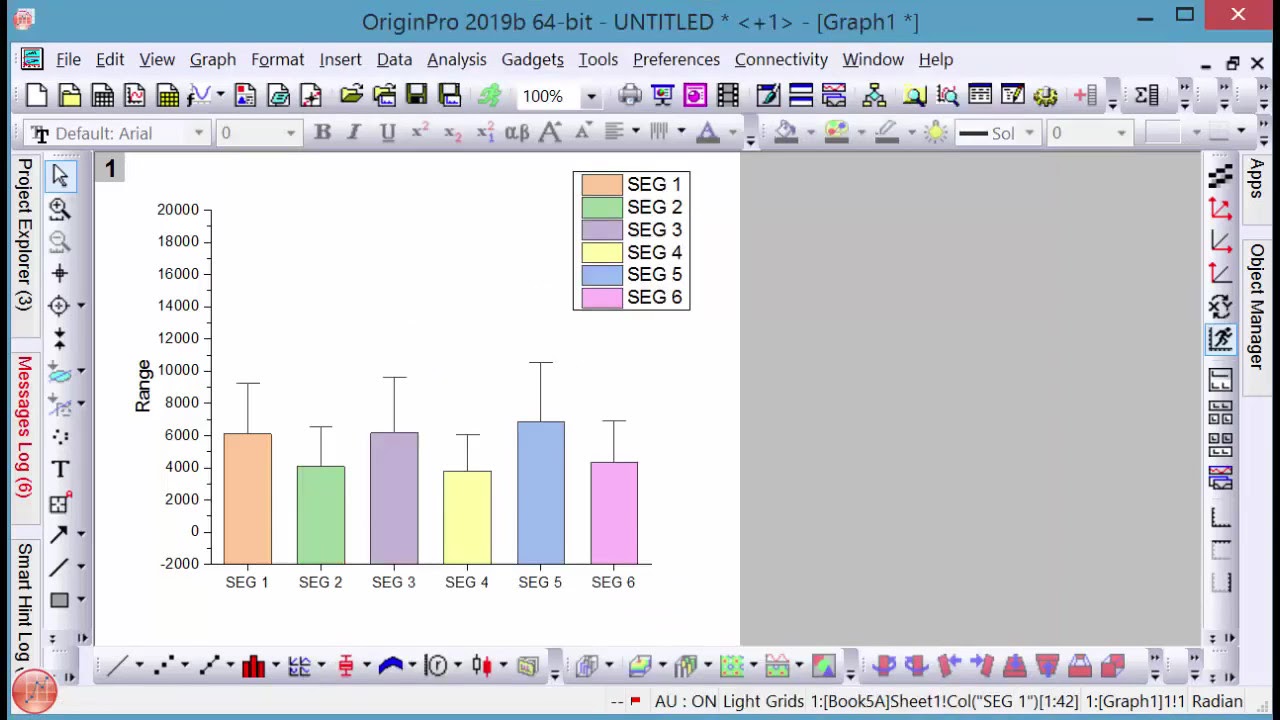Click the SEG 6 pink legend swatch
This screenshot has height=720, width=1280.
click(x=602, y=298)
